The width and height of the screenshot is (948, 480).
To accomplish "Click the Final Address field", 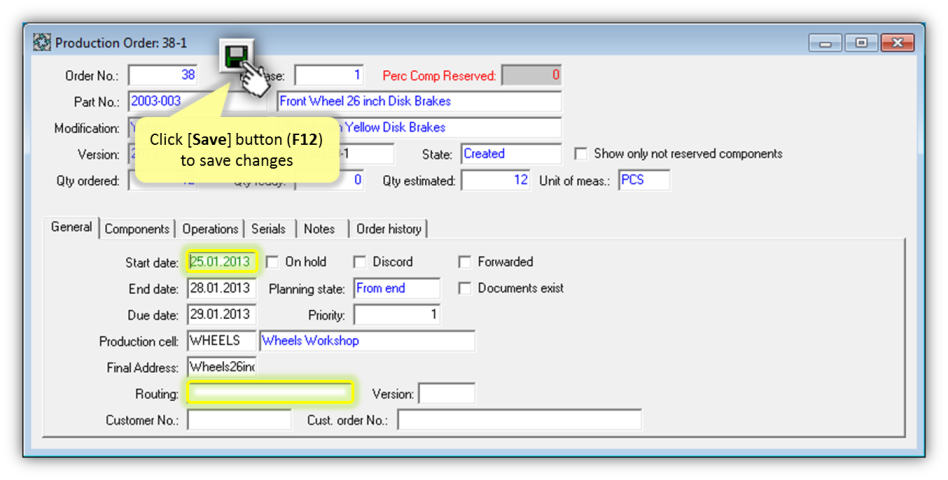I will [x=222, y=367].
